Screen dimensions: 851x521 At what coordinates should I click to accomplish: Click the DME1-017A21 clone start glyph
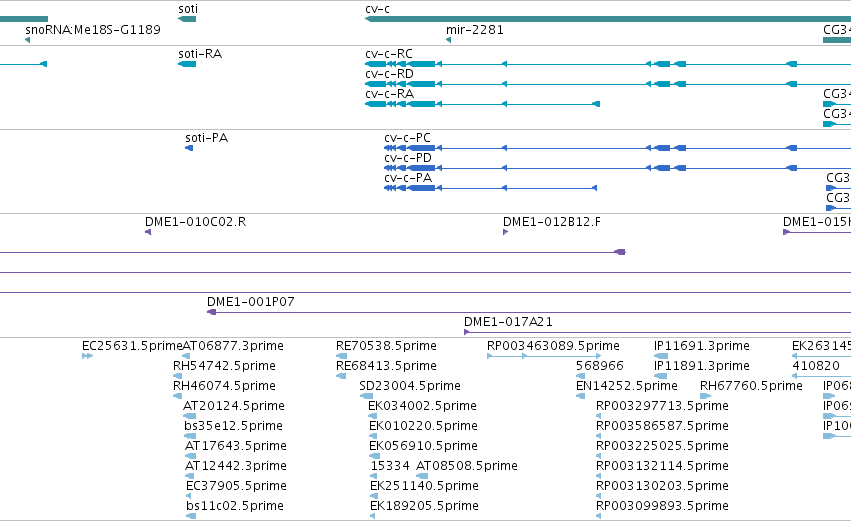[467, 332]
